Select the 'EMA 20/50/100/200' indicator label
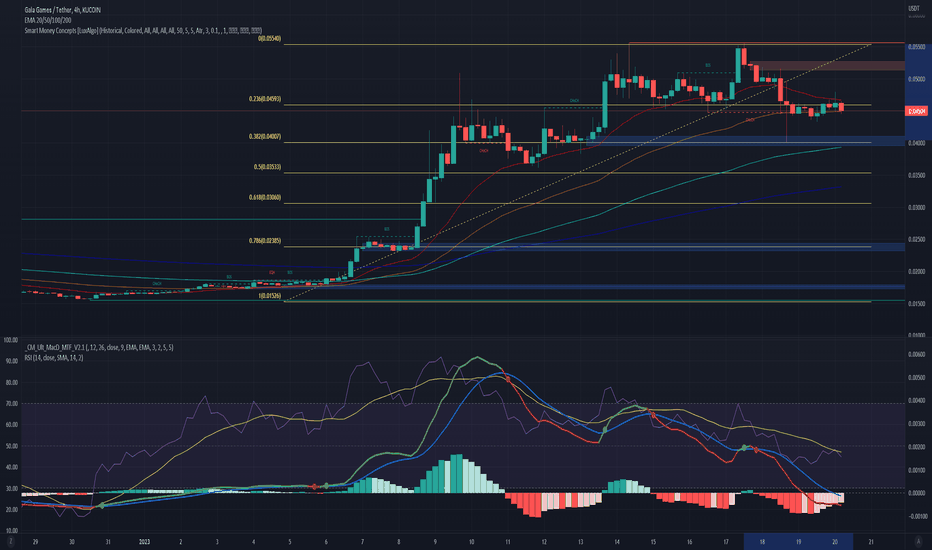Image resolution: width=932 pixels, height=550 pixels. tap(47, 20)
